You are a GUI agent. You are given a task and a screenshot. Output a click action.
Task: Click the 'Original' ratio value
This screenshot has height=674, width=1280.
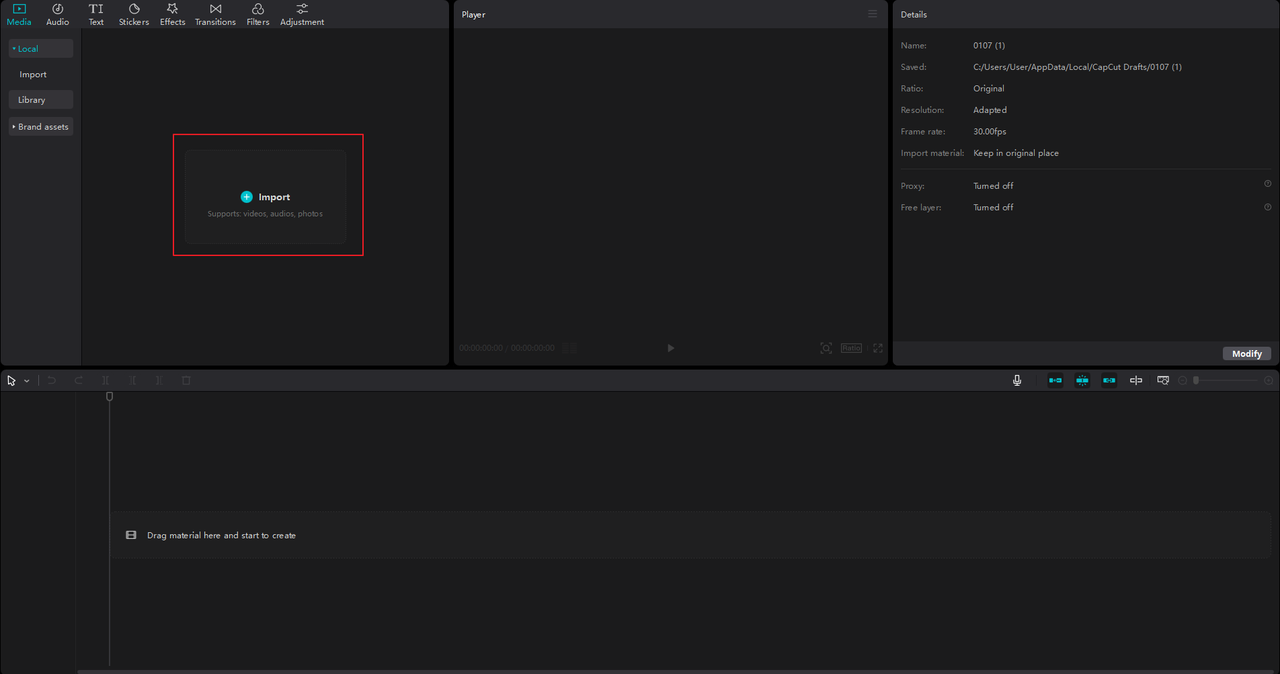click(x=989, y=88)
